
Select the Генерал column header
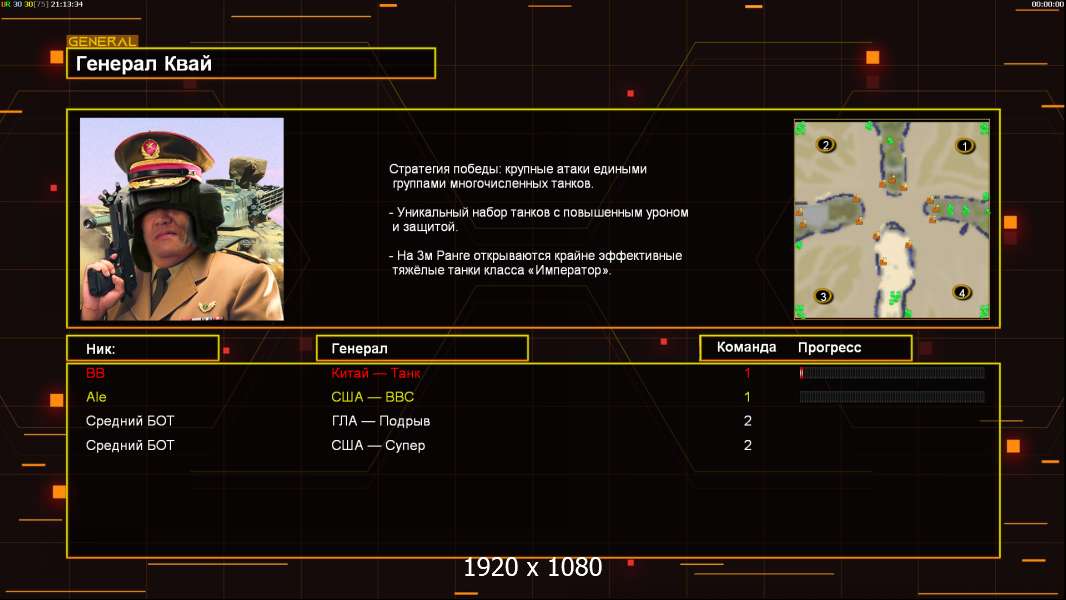422,349
